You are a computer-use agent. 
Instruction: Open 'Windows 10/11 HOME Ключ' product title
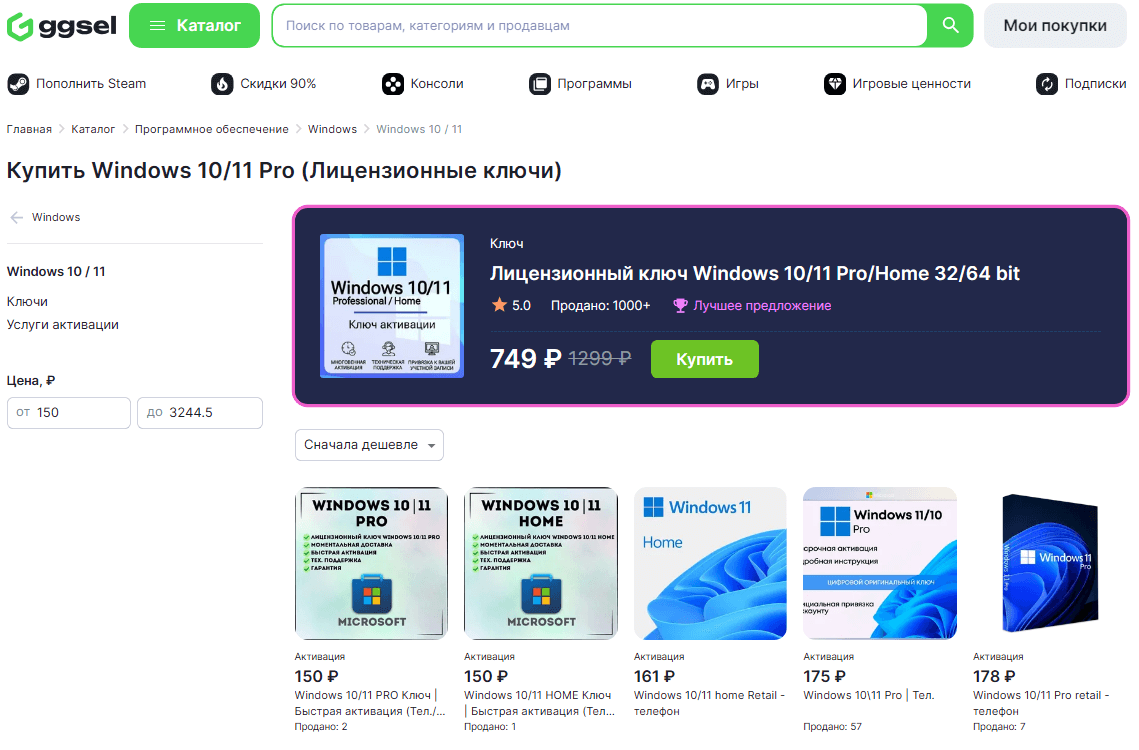click(x=540, y=703)
